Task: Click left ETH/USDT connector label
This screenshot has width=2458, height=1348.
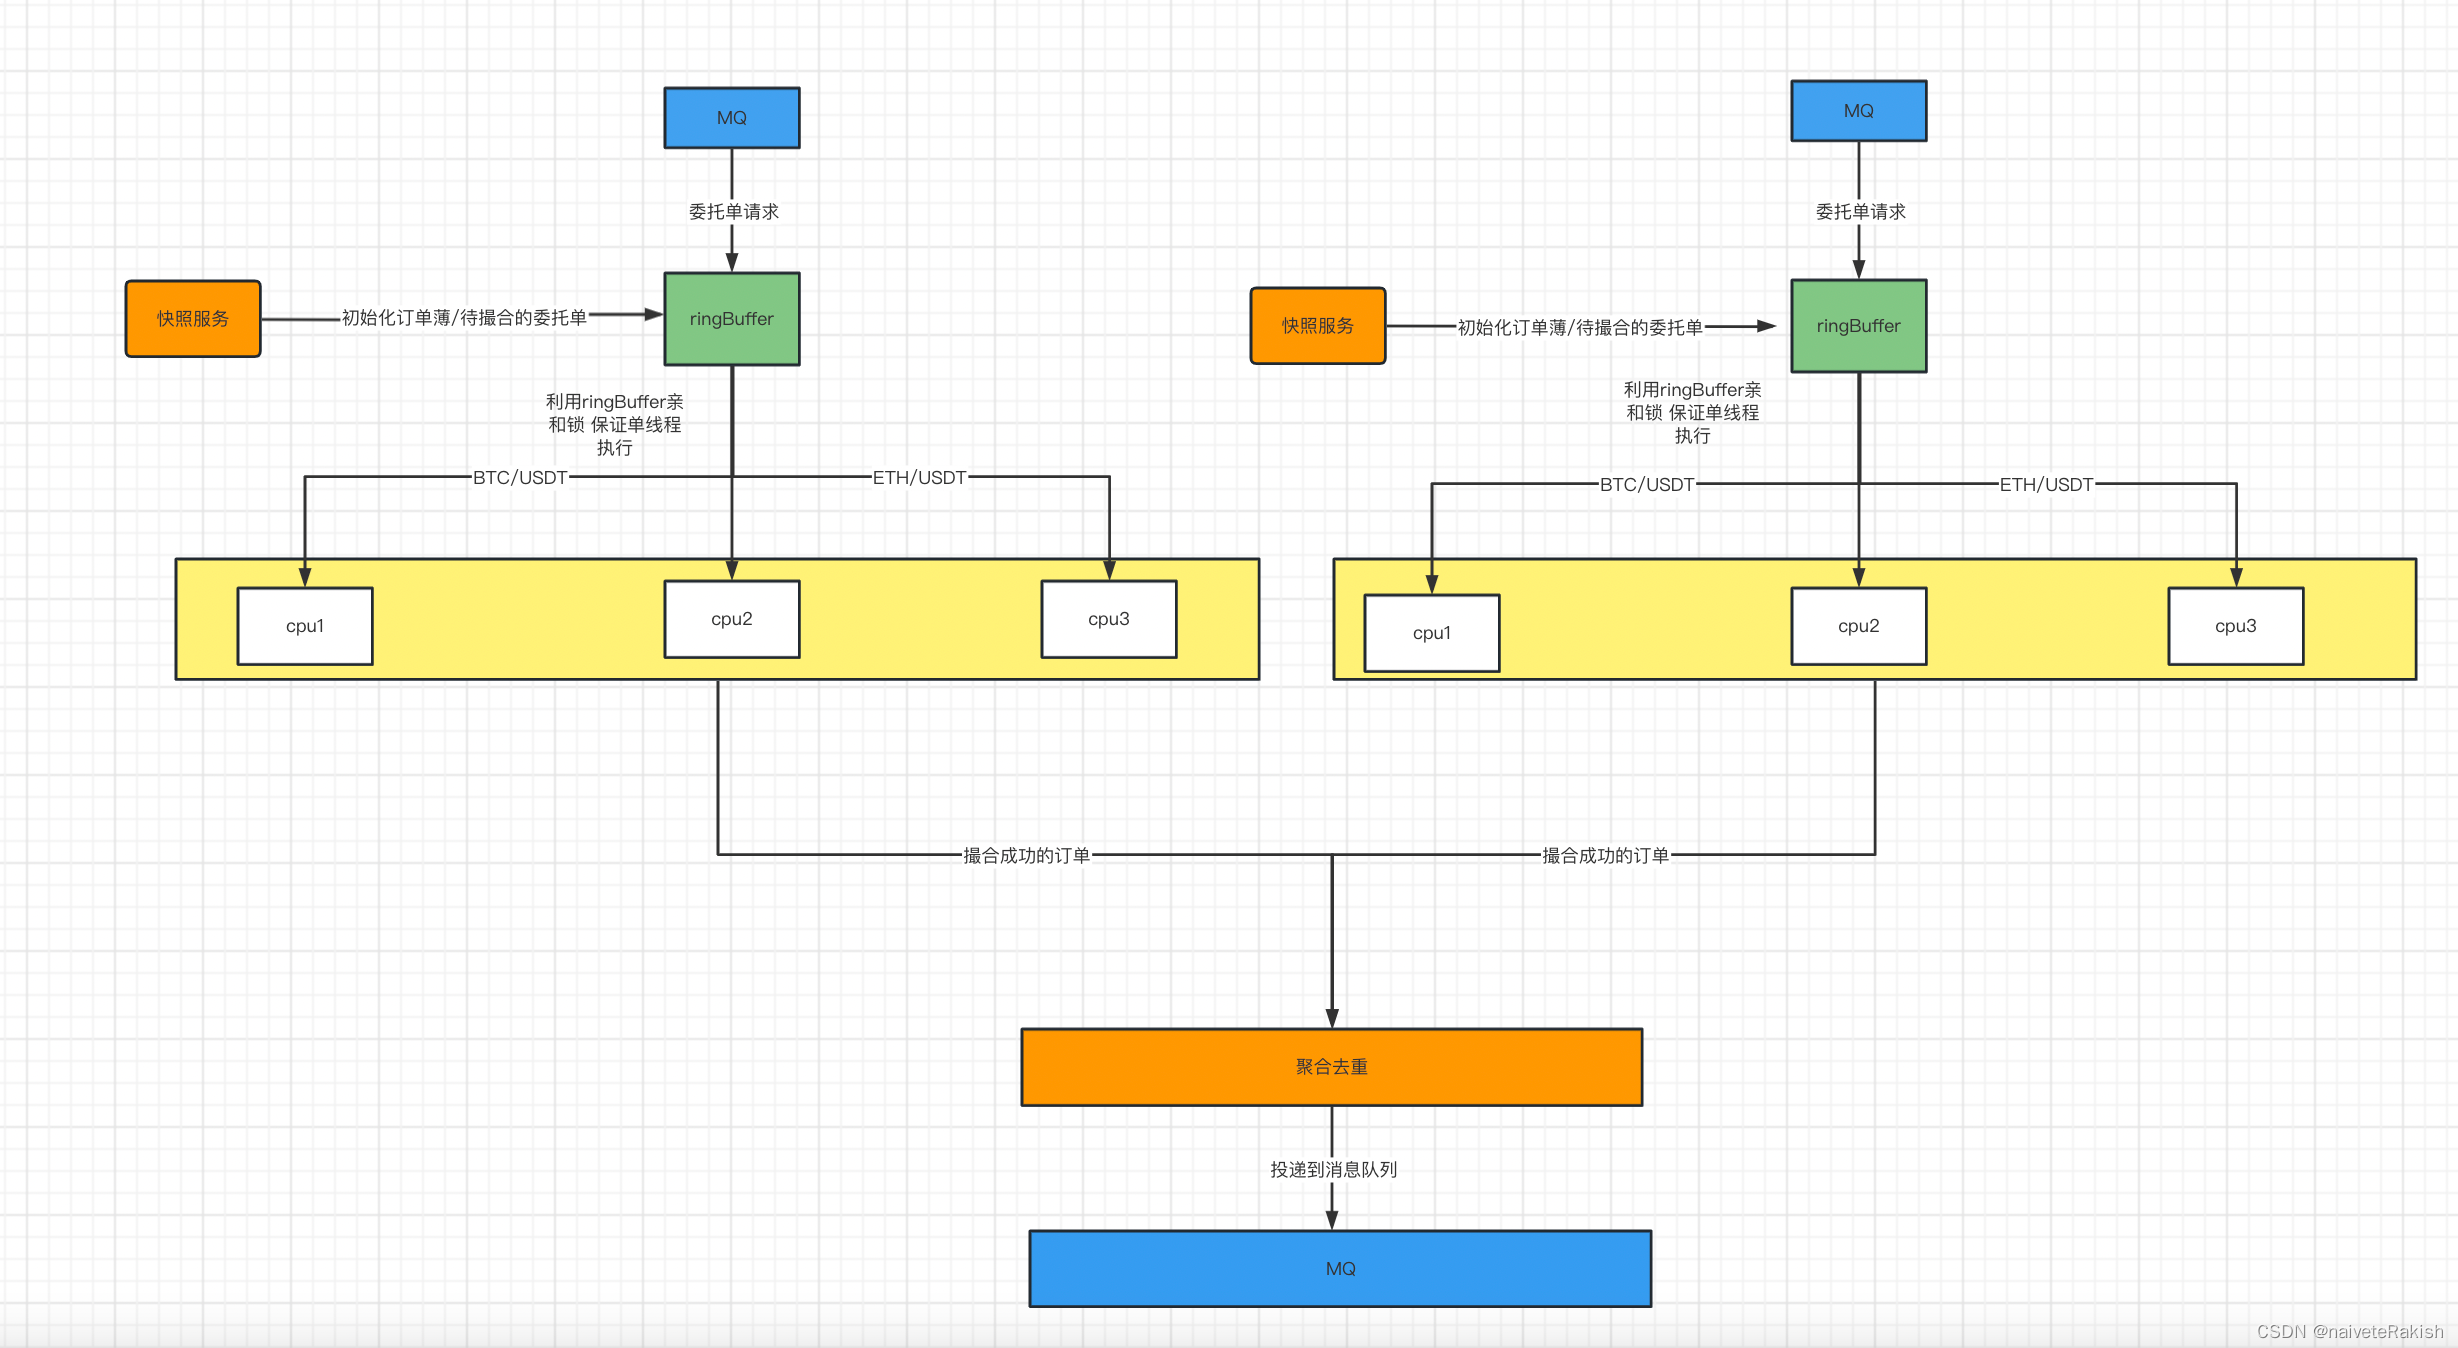Action: click(920, 478)
